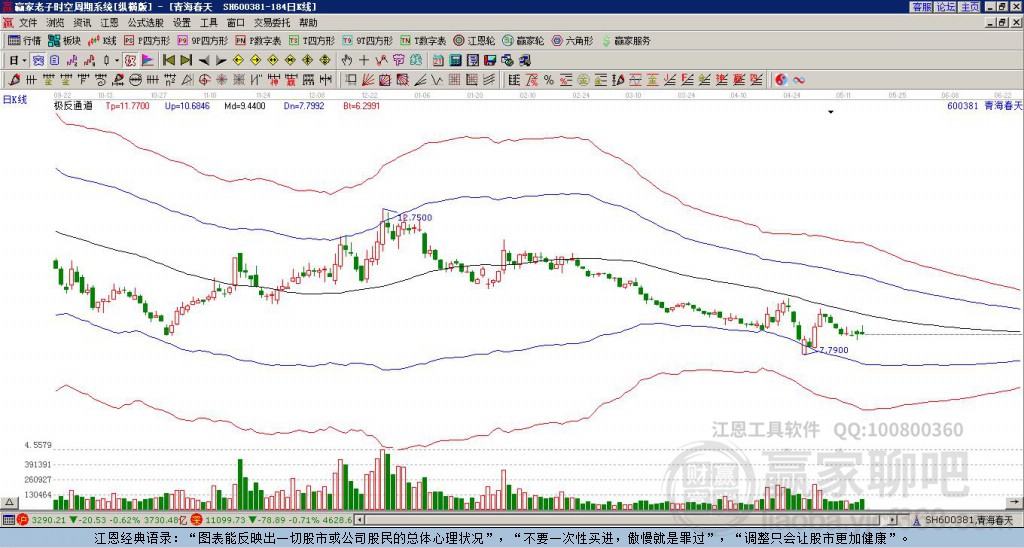Open the 资讯 menu
The height and width of the screenshot is (548, 1024).
pos(82,23)
